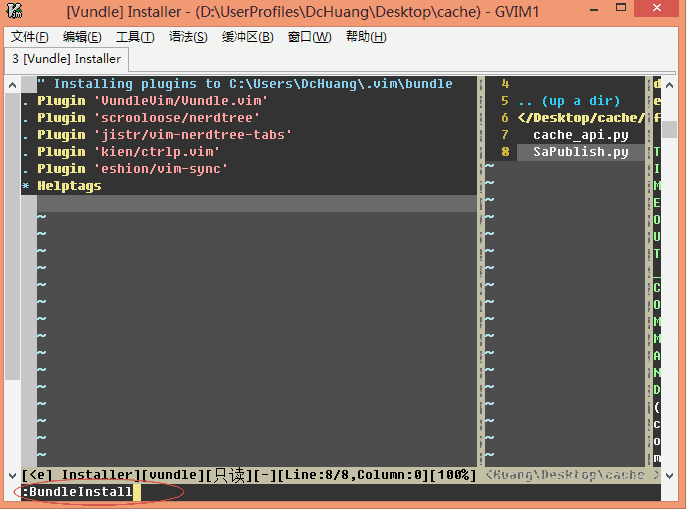687x509 pixels.
Task: Open the 窗口(W) menu
Action: (x=309, y=37)
